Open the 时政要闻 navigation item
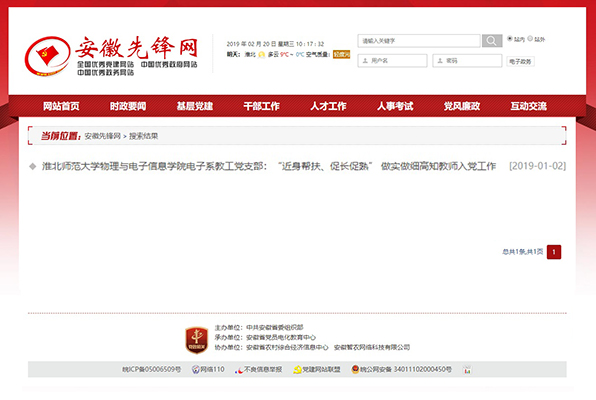 (x=128, y=106)
